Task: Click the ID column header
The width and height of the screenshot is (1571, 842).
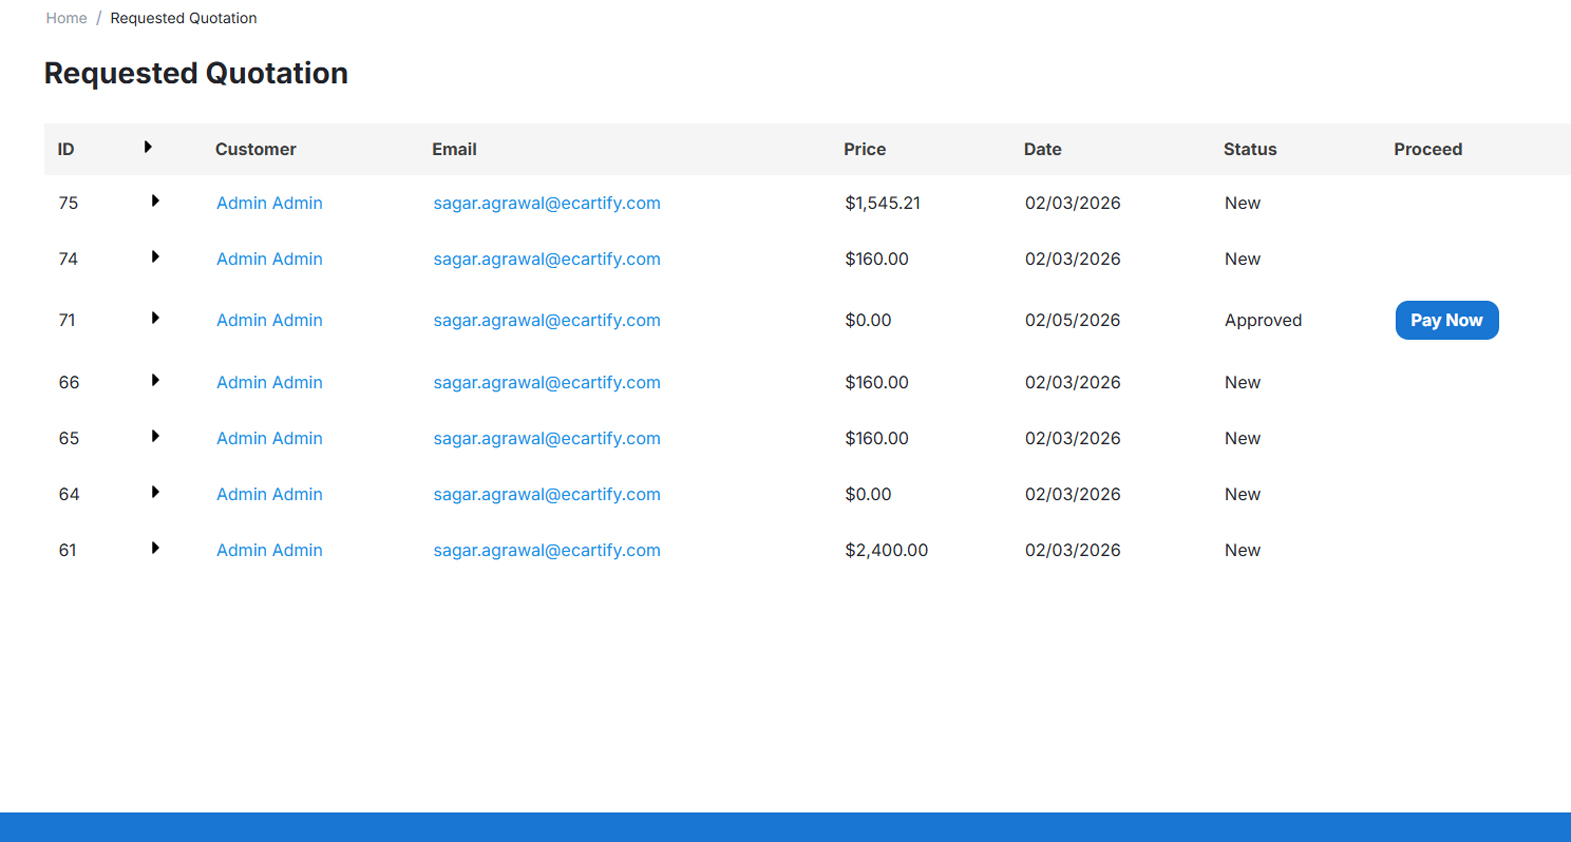Action: coord(66,149)
